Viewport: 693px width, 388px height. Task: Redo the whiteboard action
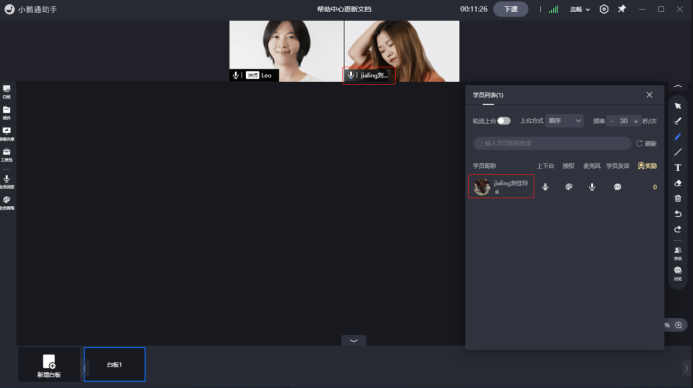[678, 229]
